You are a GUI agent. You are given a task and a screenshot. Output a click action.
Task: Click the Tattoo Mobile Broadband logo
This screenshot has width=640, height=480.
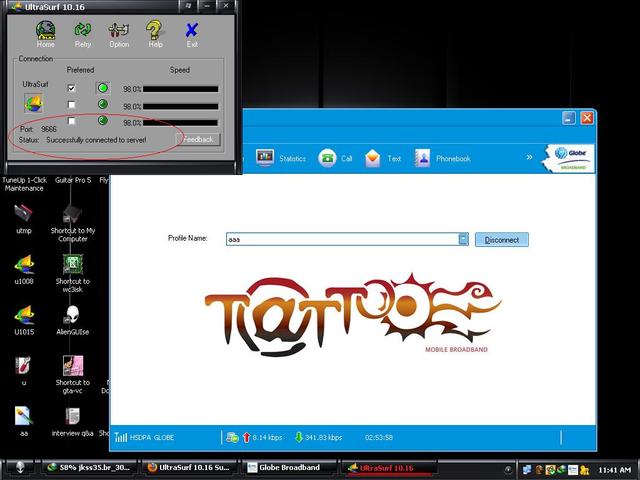pos(353,314)
